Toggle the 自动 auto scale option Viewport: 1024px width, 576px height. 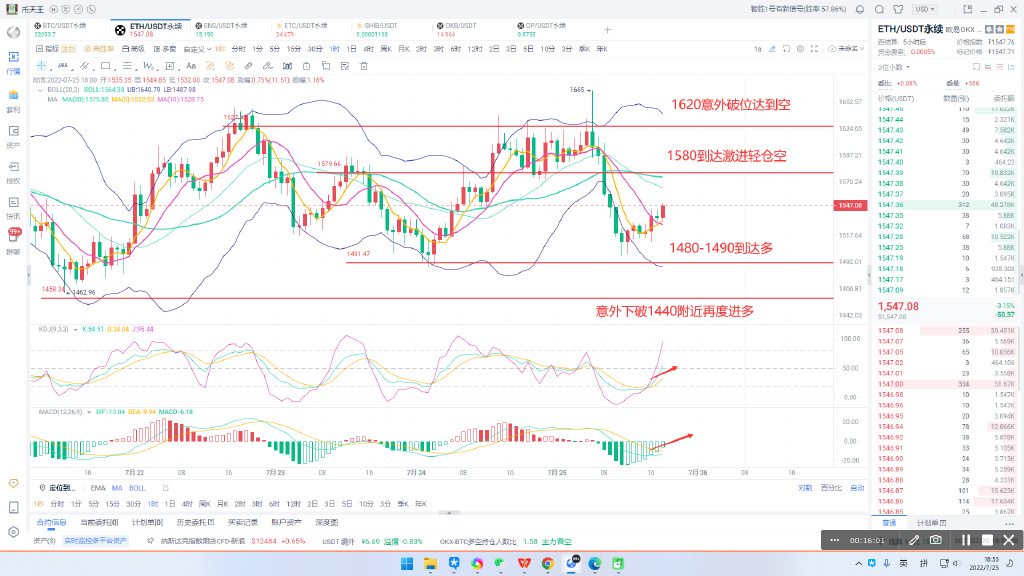pos(855,488)
